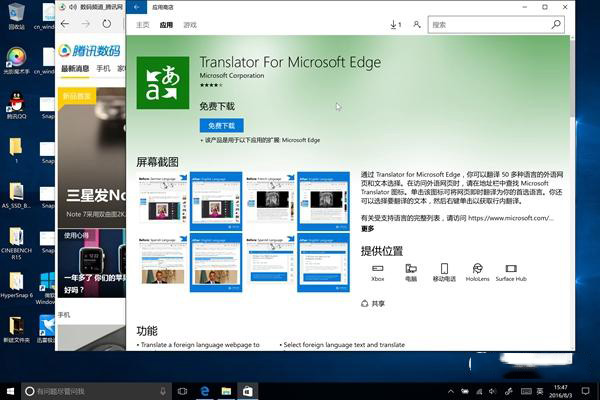Open the HyperSnap 6 desktop icon
Image resolution: width=600 pixels, height=400 pixels.
(16, 285)
